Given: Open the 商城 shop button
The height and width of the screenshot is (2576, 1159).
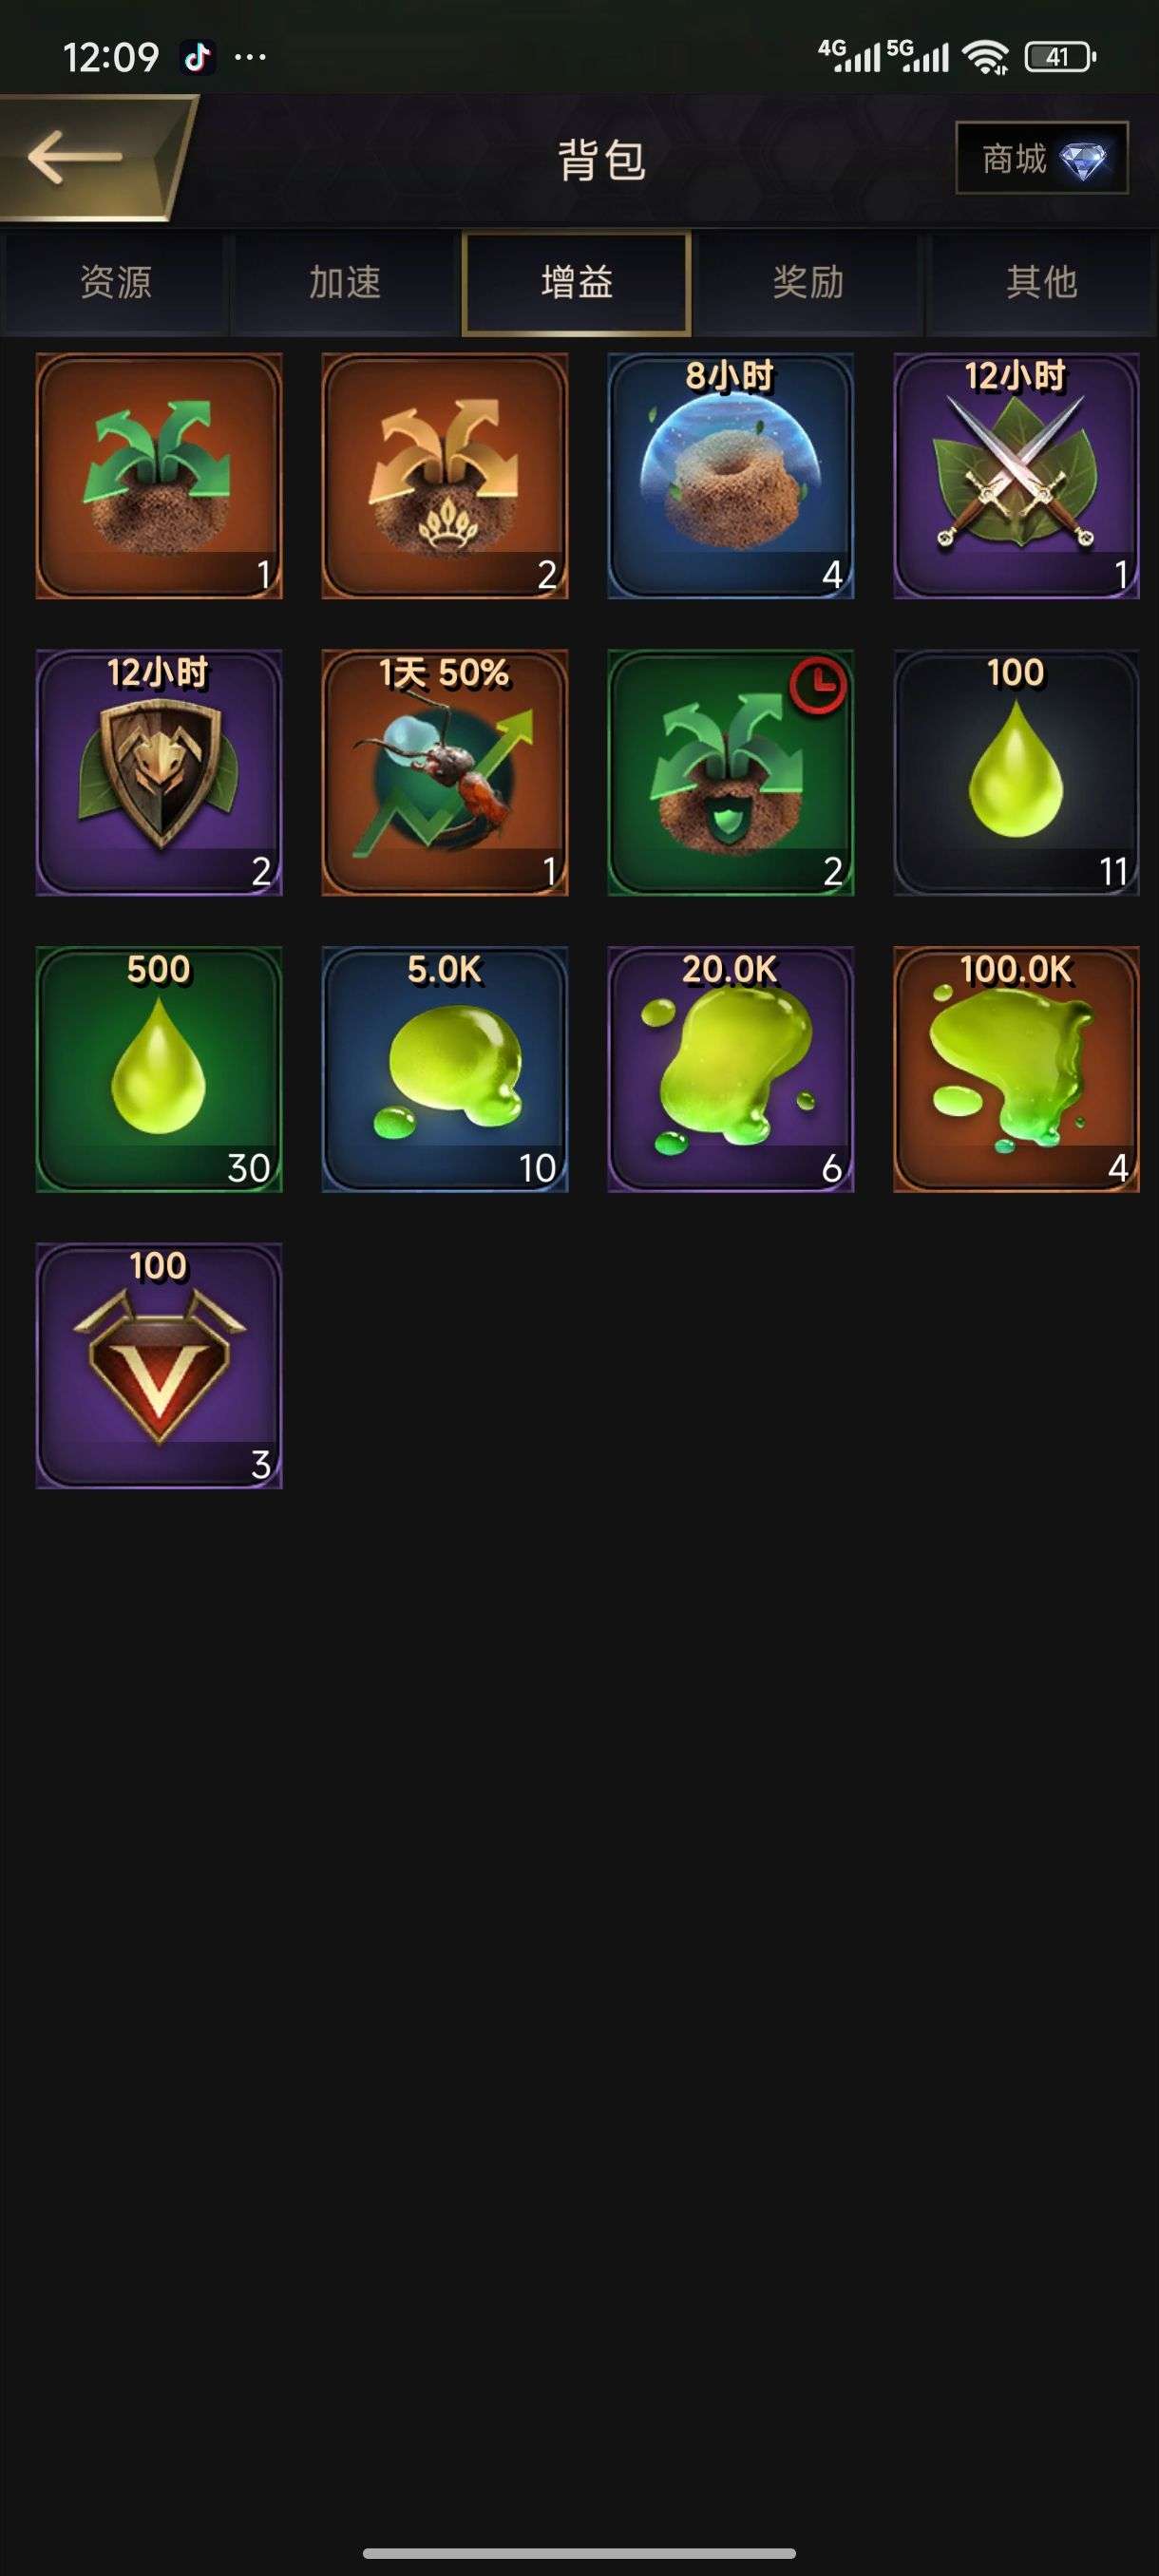Looking at the screenshot, I should 1041,158.
